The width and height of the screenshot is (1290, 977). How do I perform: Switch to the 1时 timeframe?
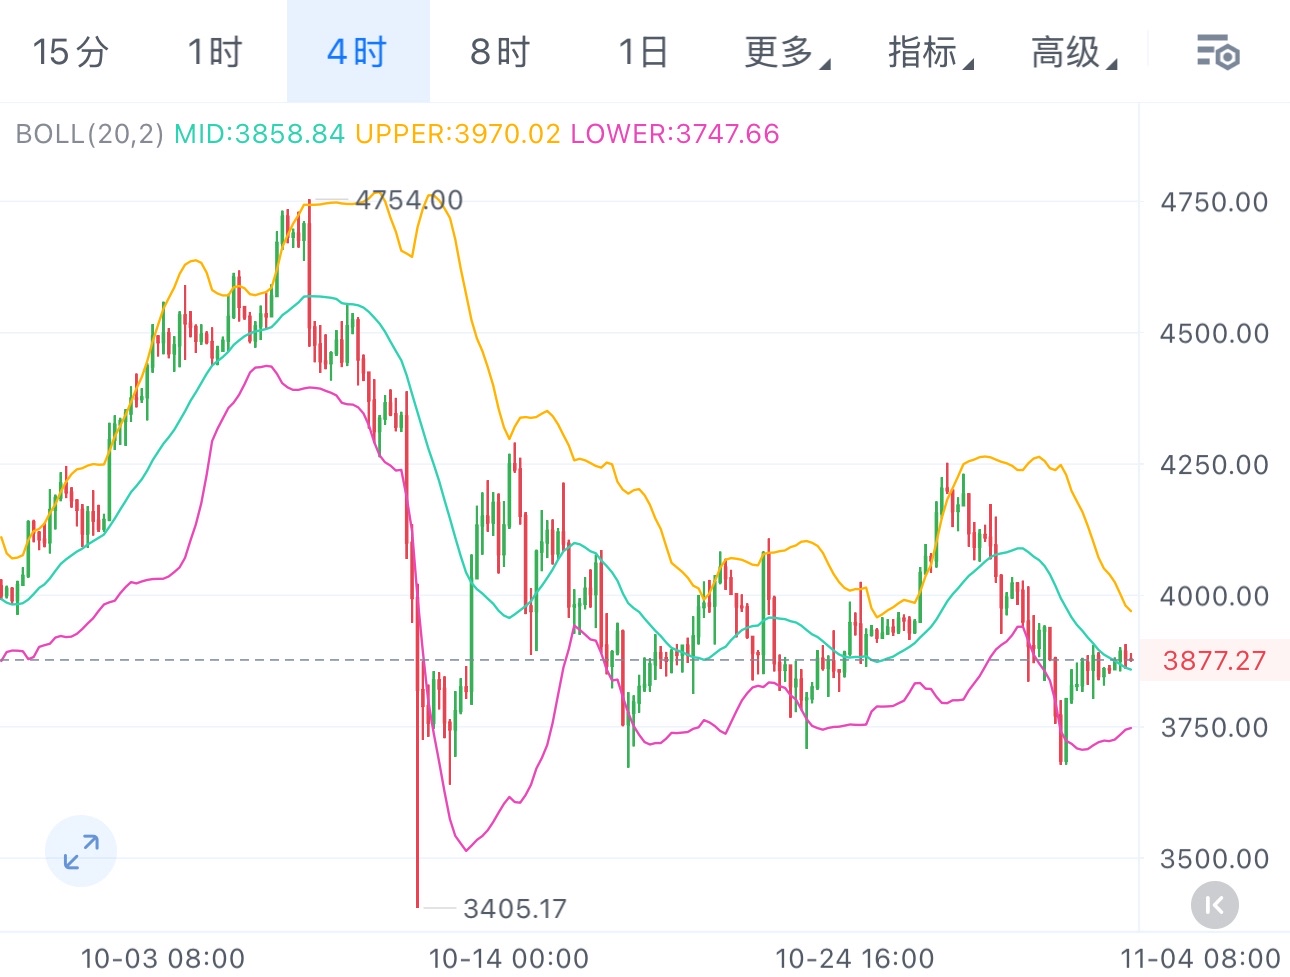(x=215, y=52)
